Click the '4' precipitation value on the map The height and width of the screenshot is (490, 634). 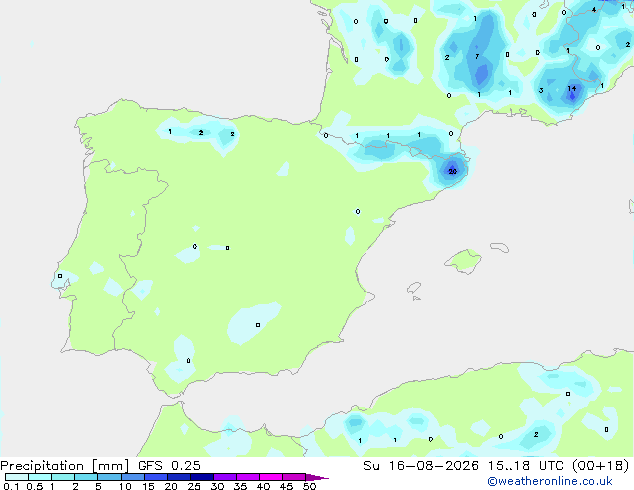point(594,10)
